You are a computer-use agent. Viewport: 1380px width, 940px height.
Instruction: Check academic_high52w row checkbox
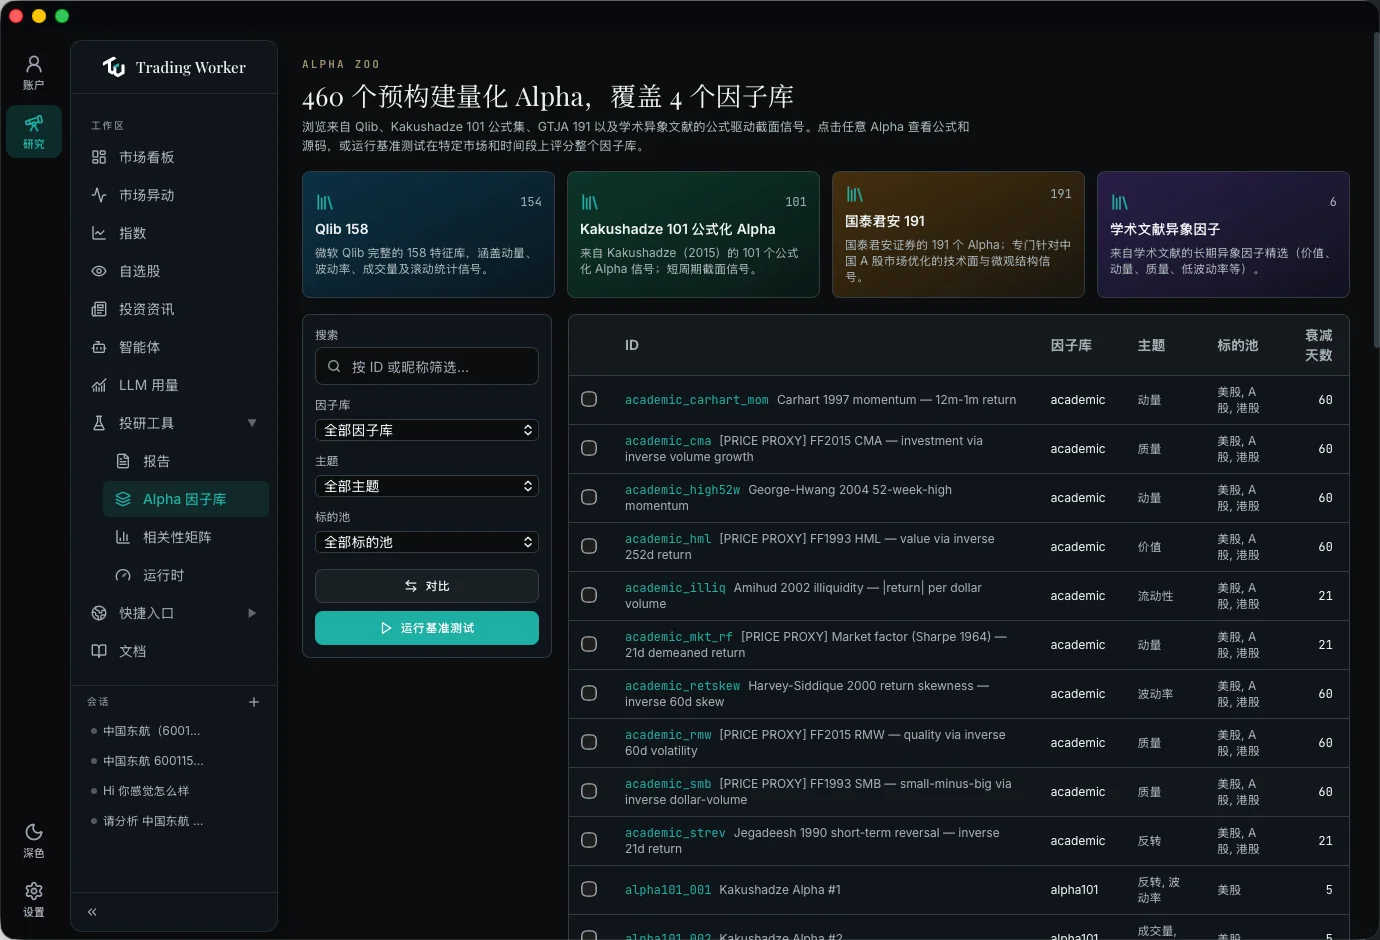589,497
